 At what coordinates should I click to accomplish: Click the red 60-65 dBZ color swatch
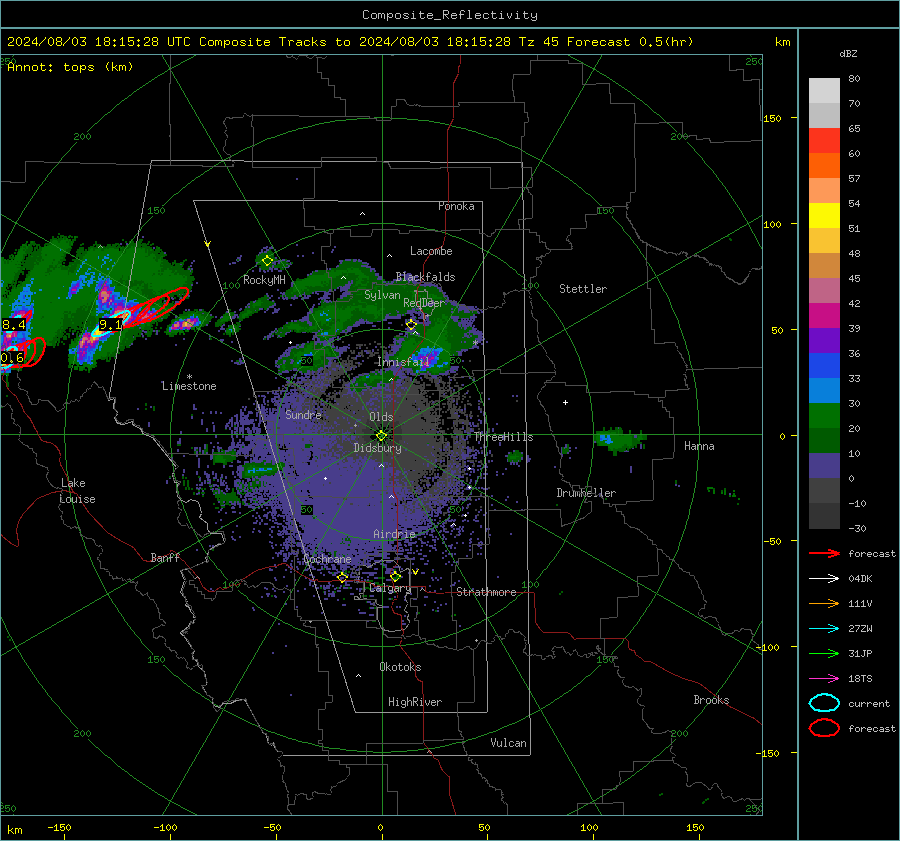point(824,141)
